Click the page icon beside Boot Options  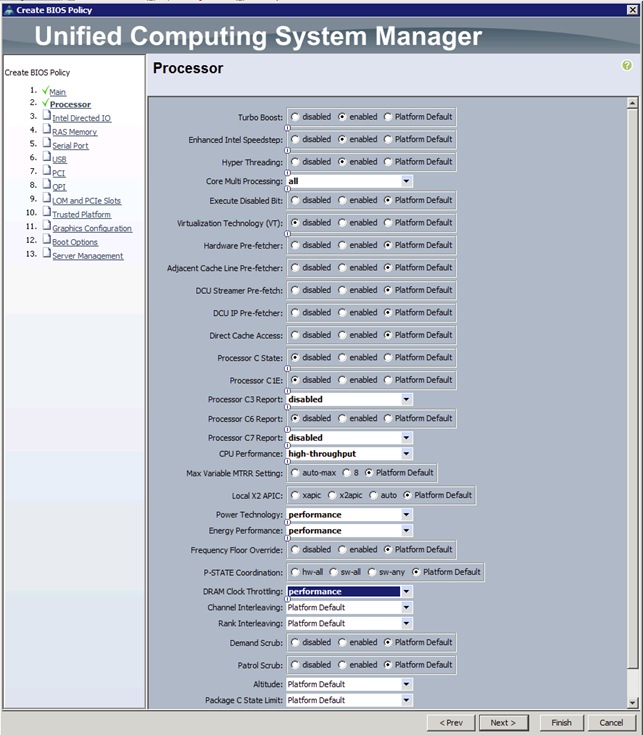(x=46, y=239)
